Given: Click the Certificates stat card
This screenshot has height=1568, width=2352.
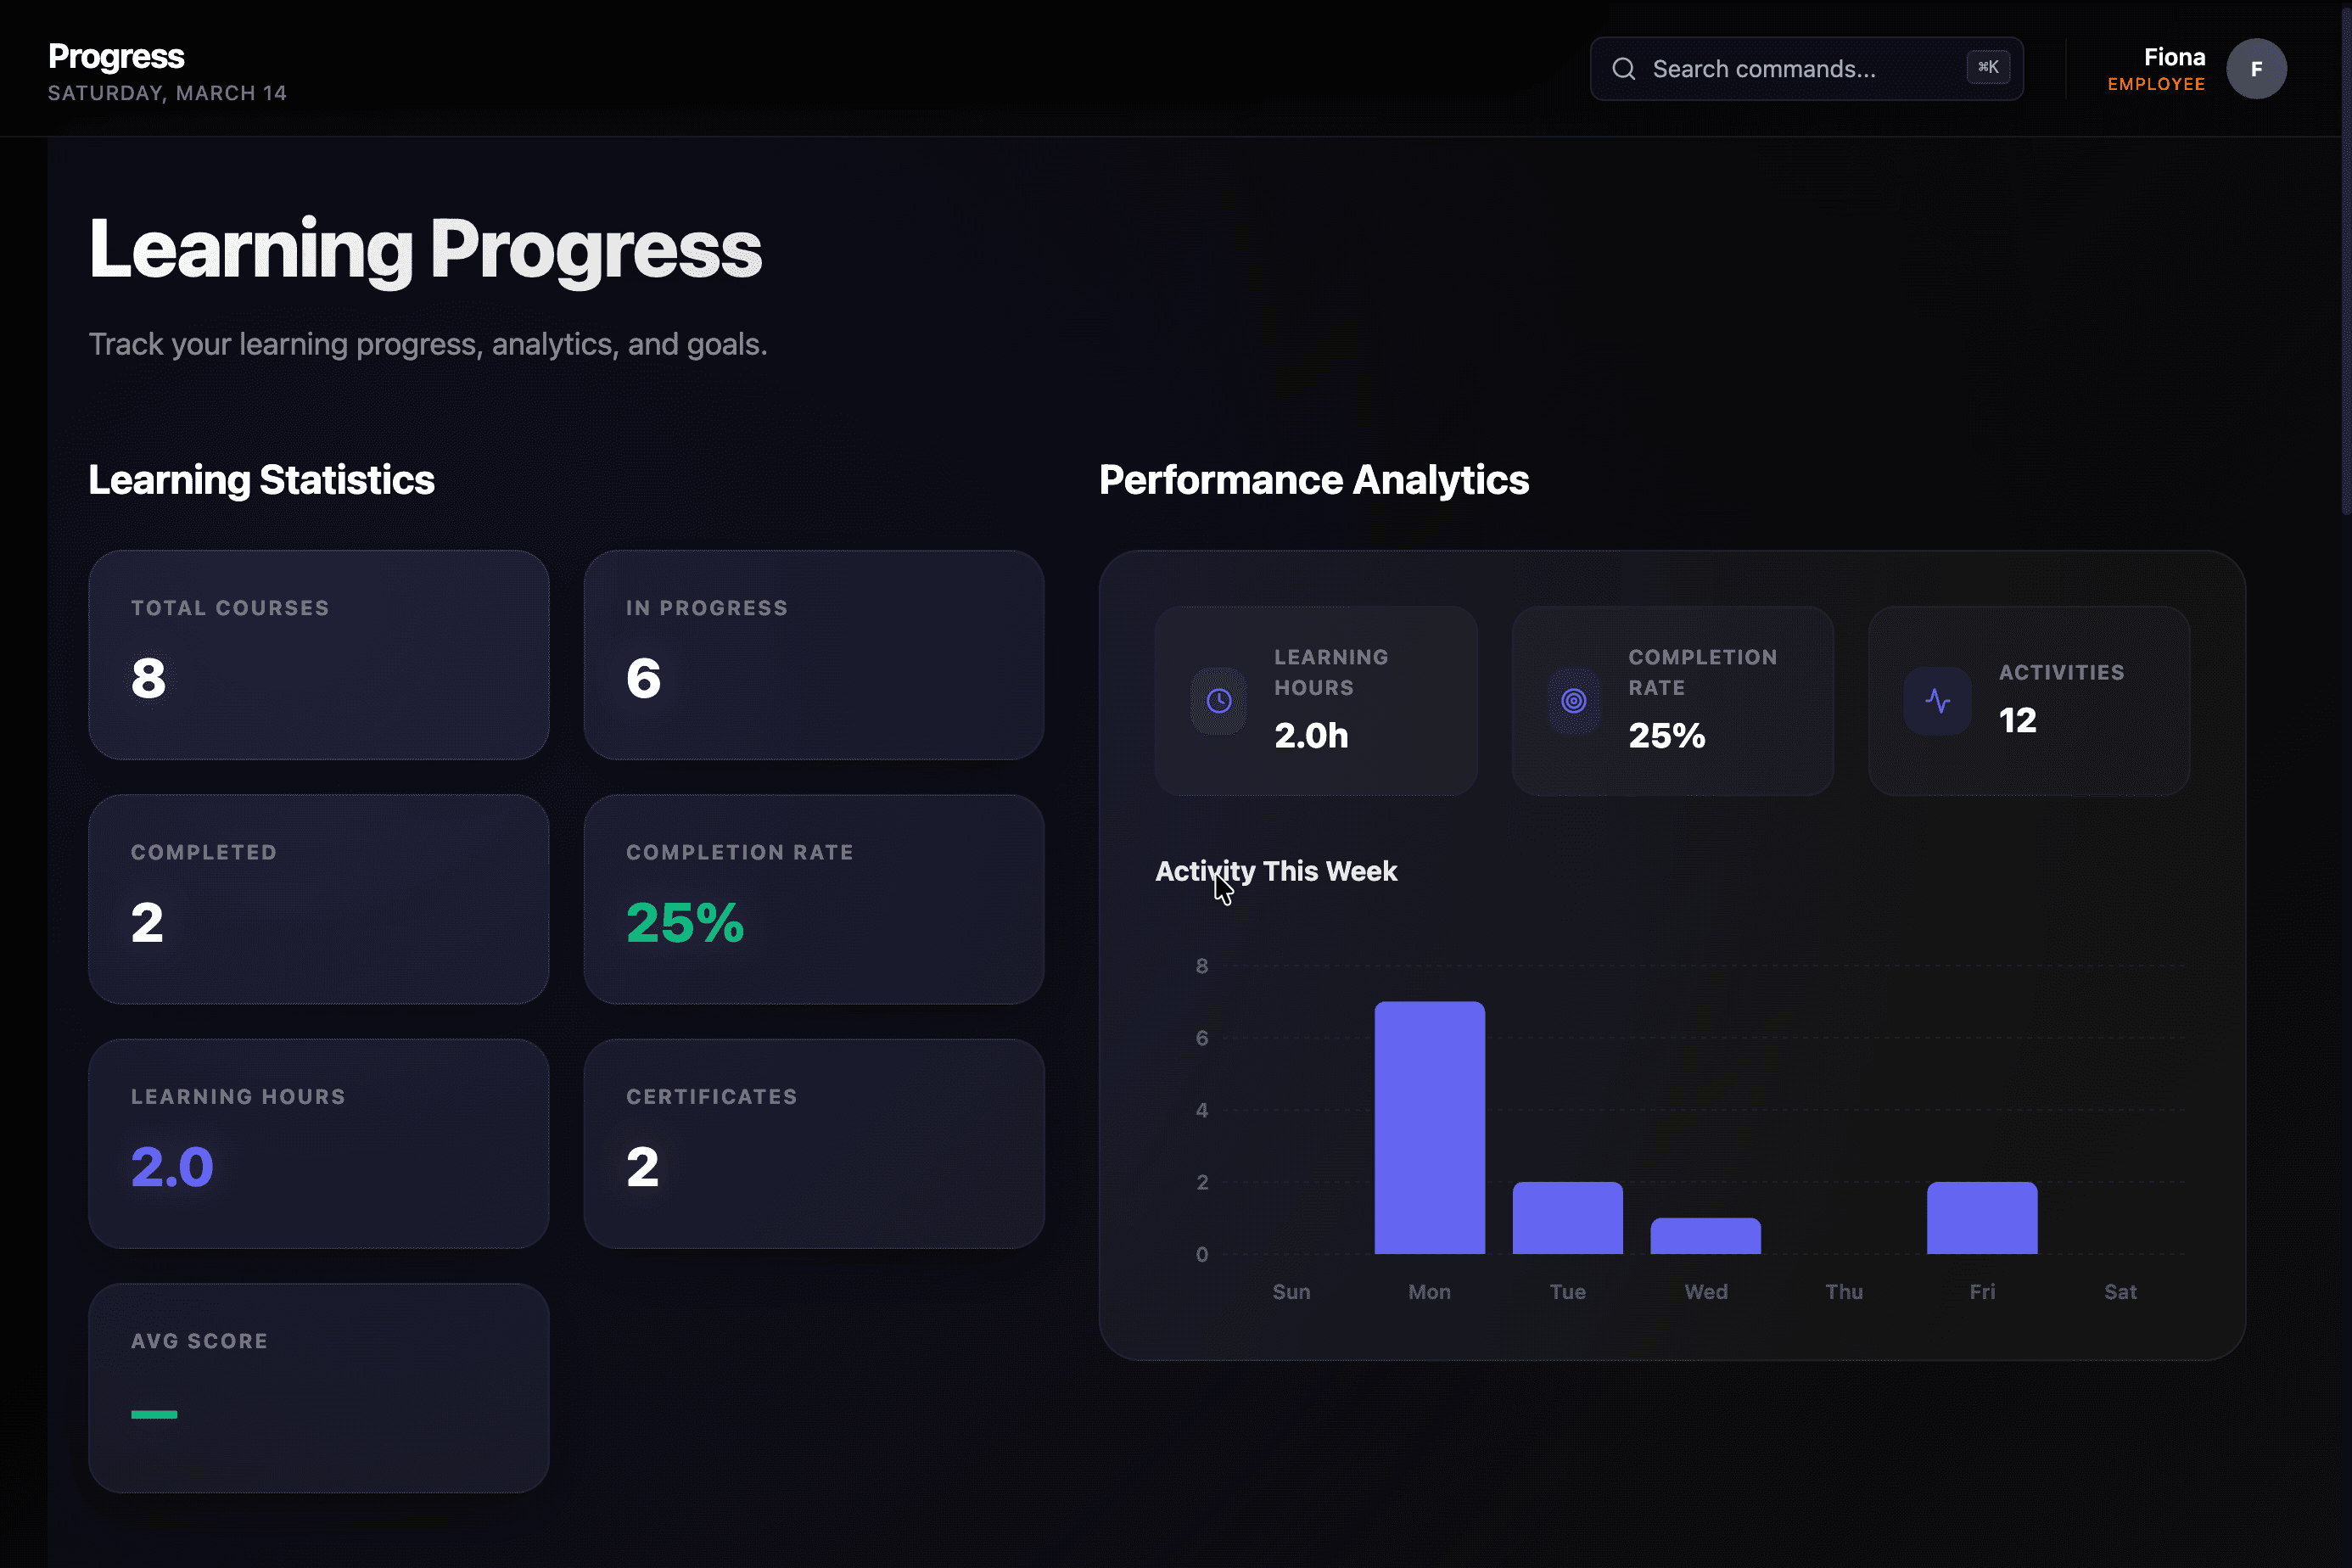Looking at the screenshot, I should [813, 1143].
